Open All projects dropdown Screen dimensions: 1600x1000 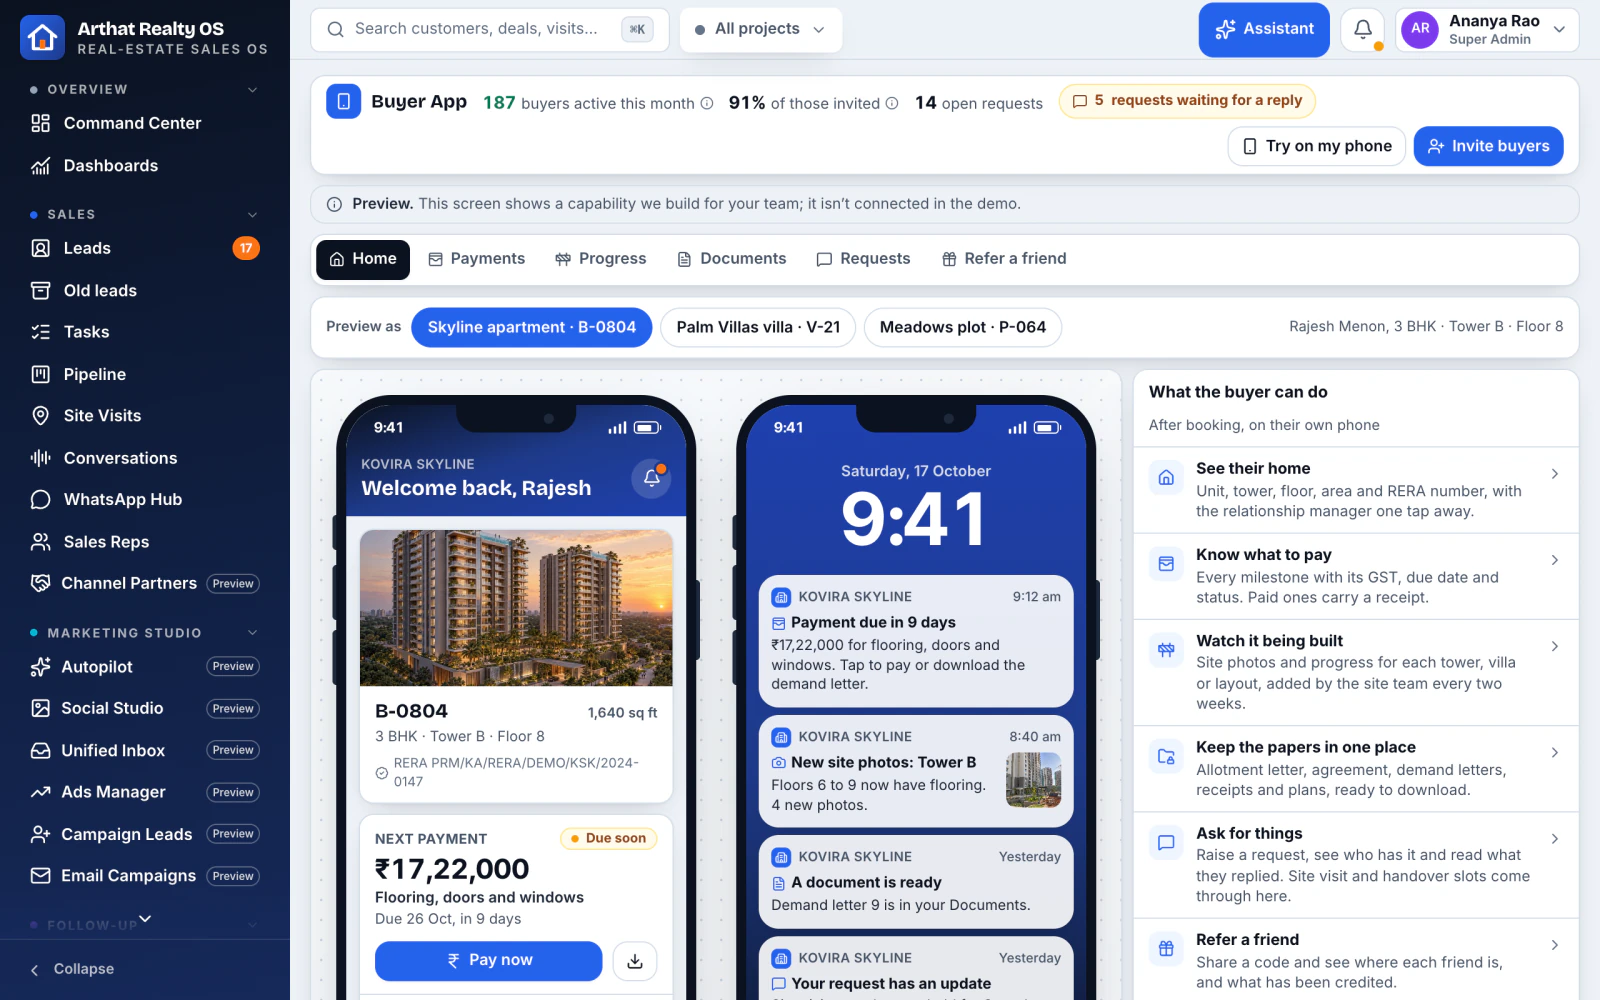761,29
